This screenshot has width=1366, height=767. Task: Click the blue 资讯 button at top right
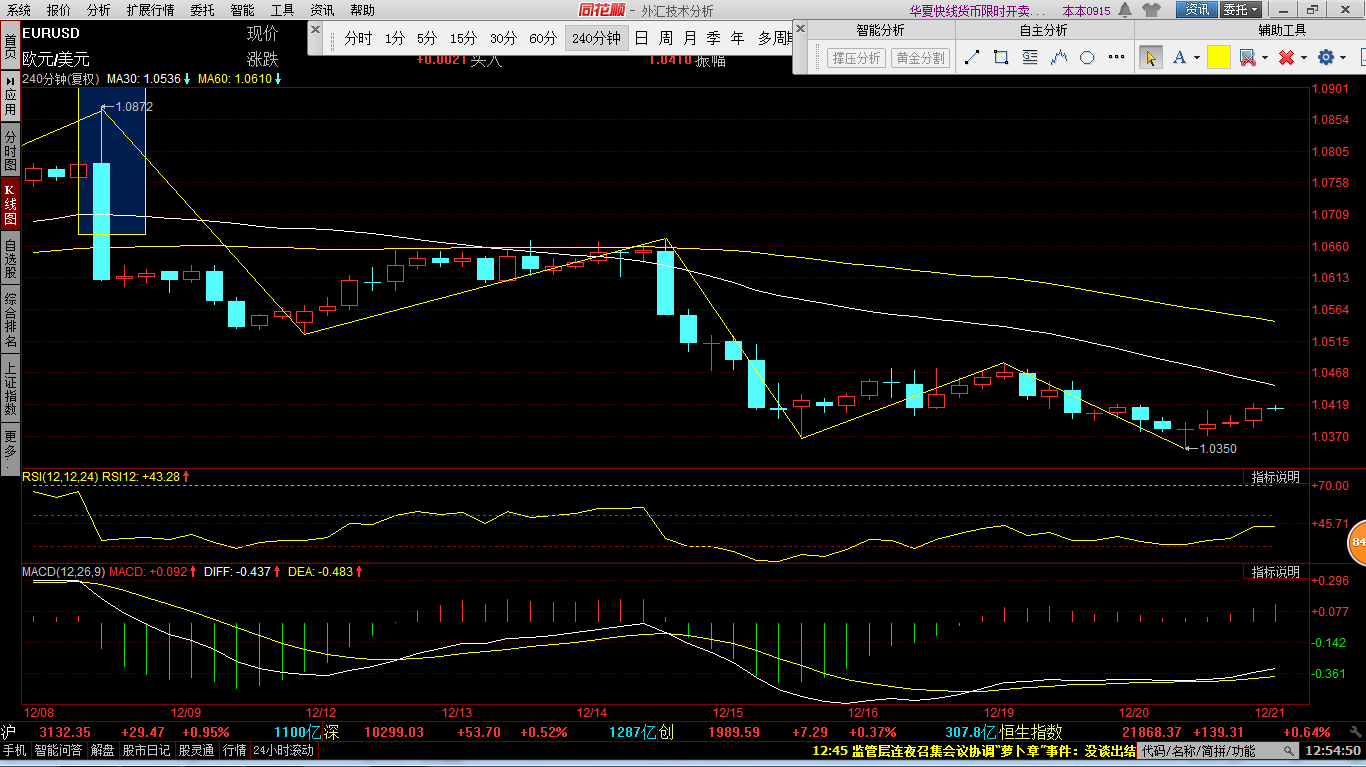tap(1197, 10)
